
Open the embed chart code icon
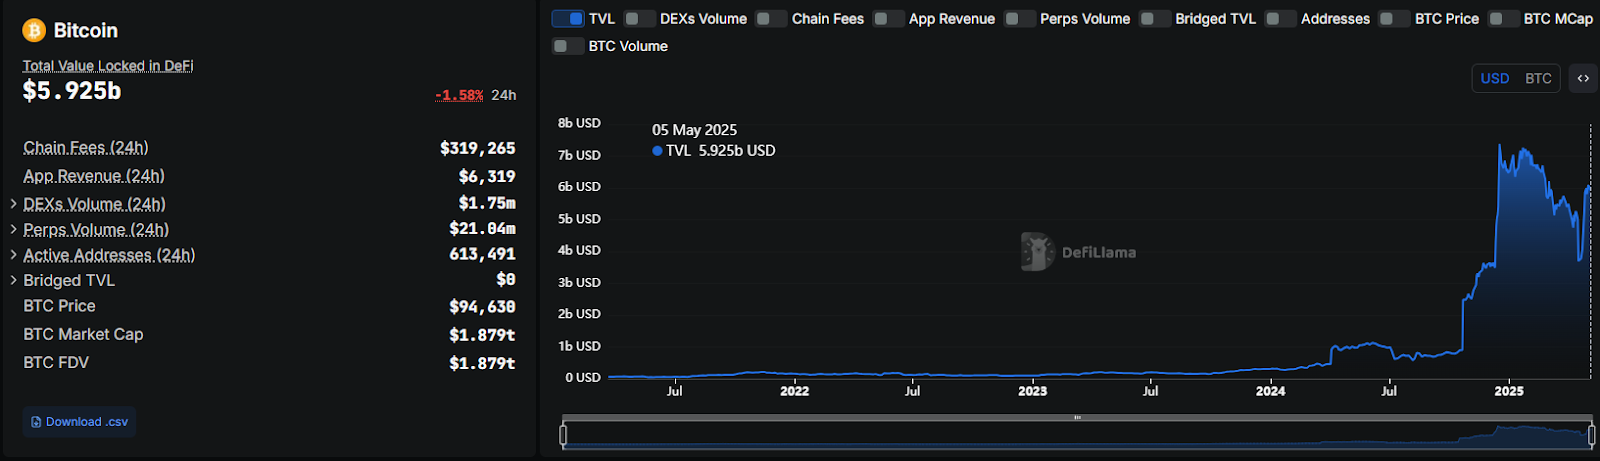click(x=1583, y=78)
